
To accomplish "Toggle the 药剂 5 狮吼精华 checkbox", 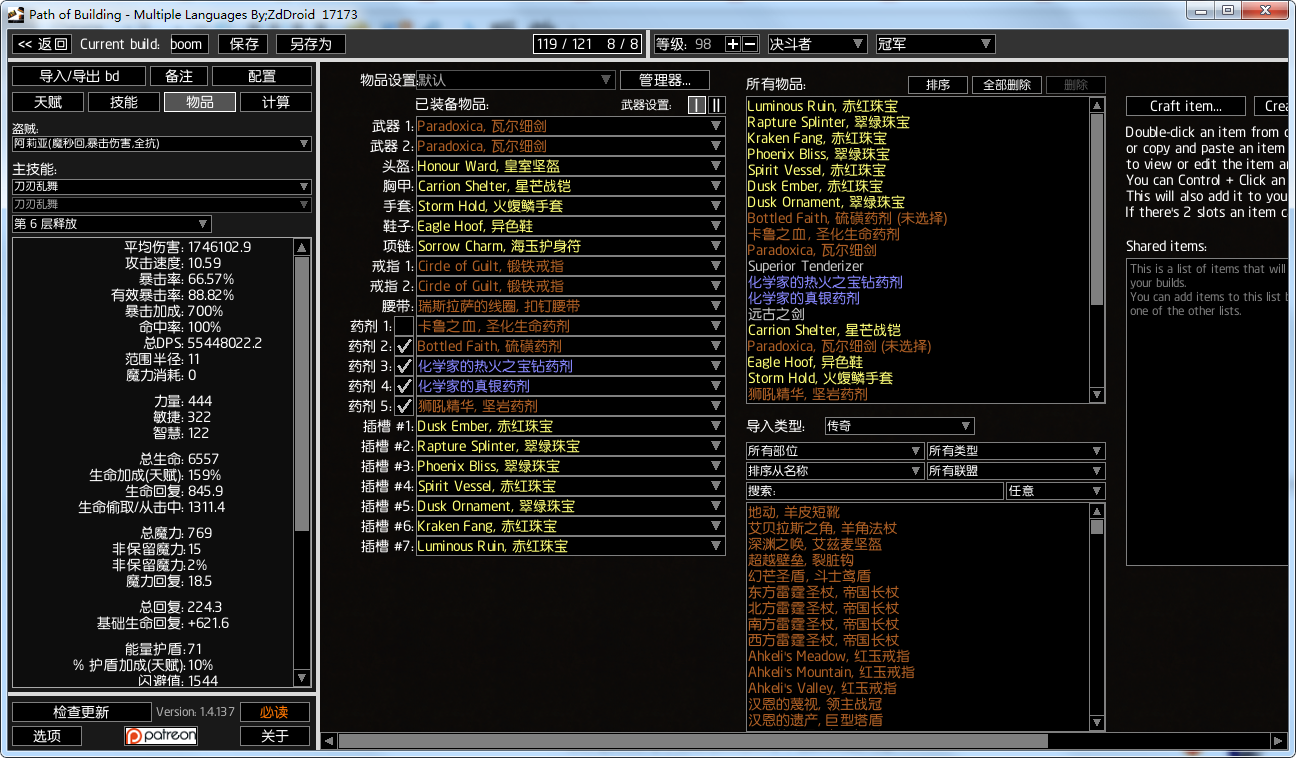I will (x=404, y=406).
